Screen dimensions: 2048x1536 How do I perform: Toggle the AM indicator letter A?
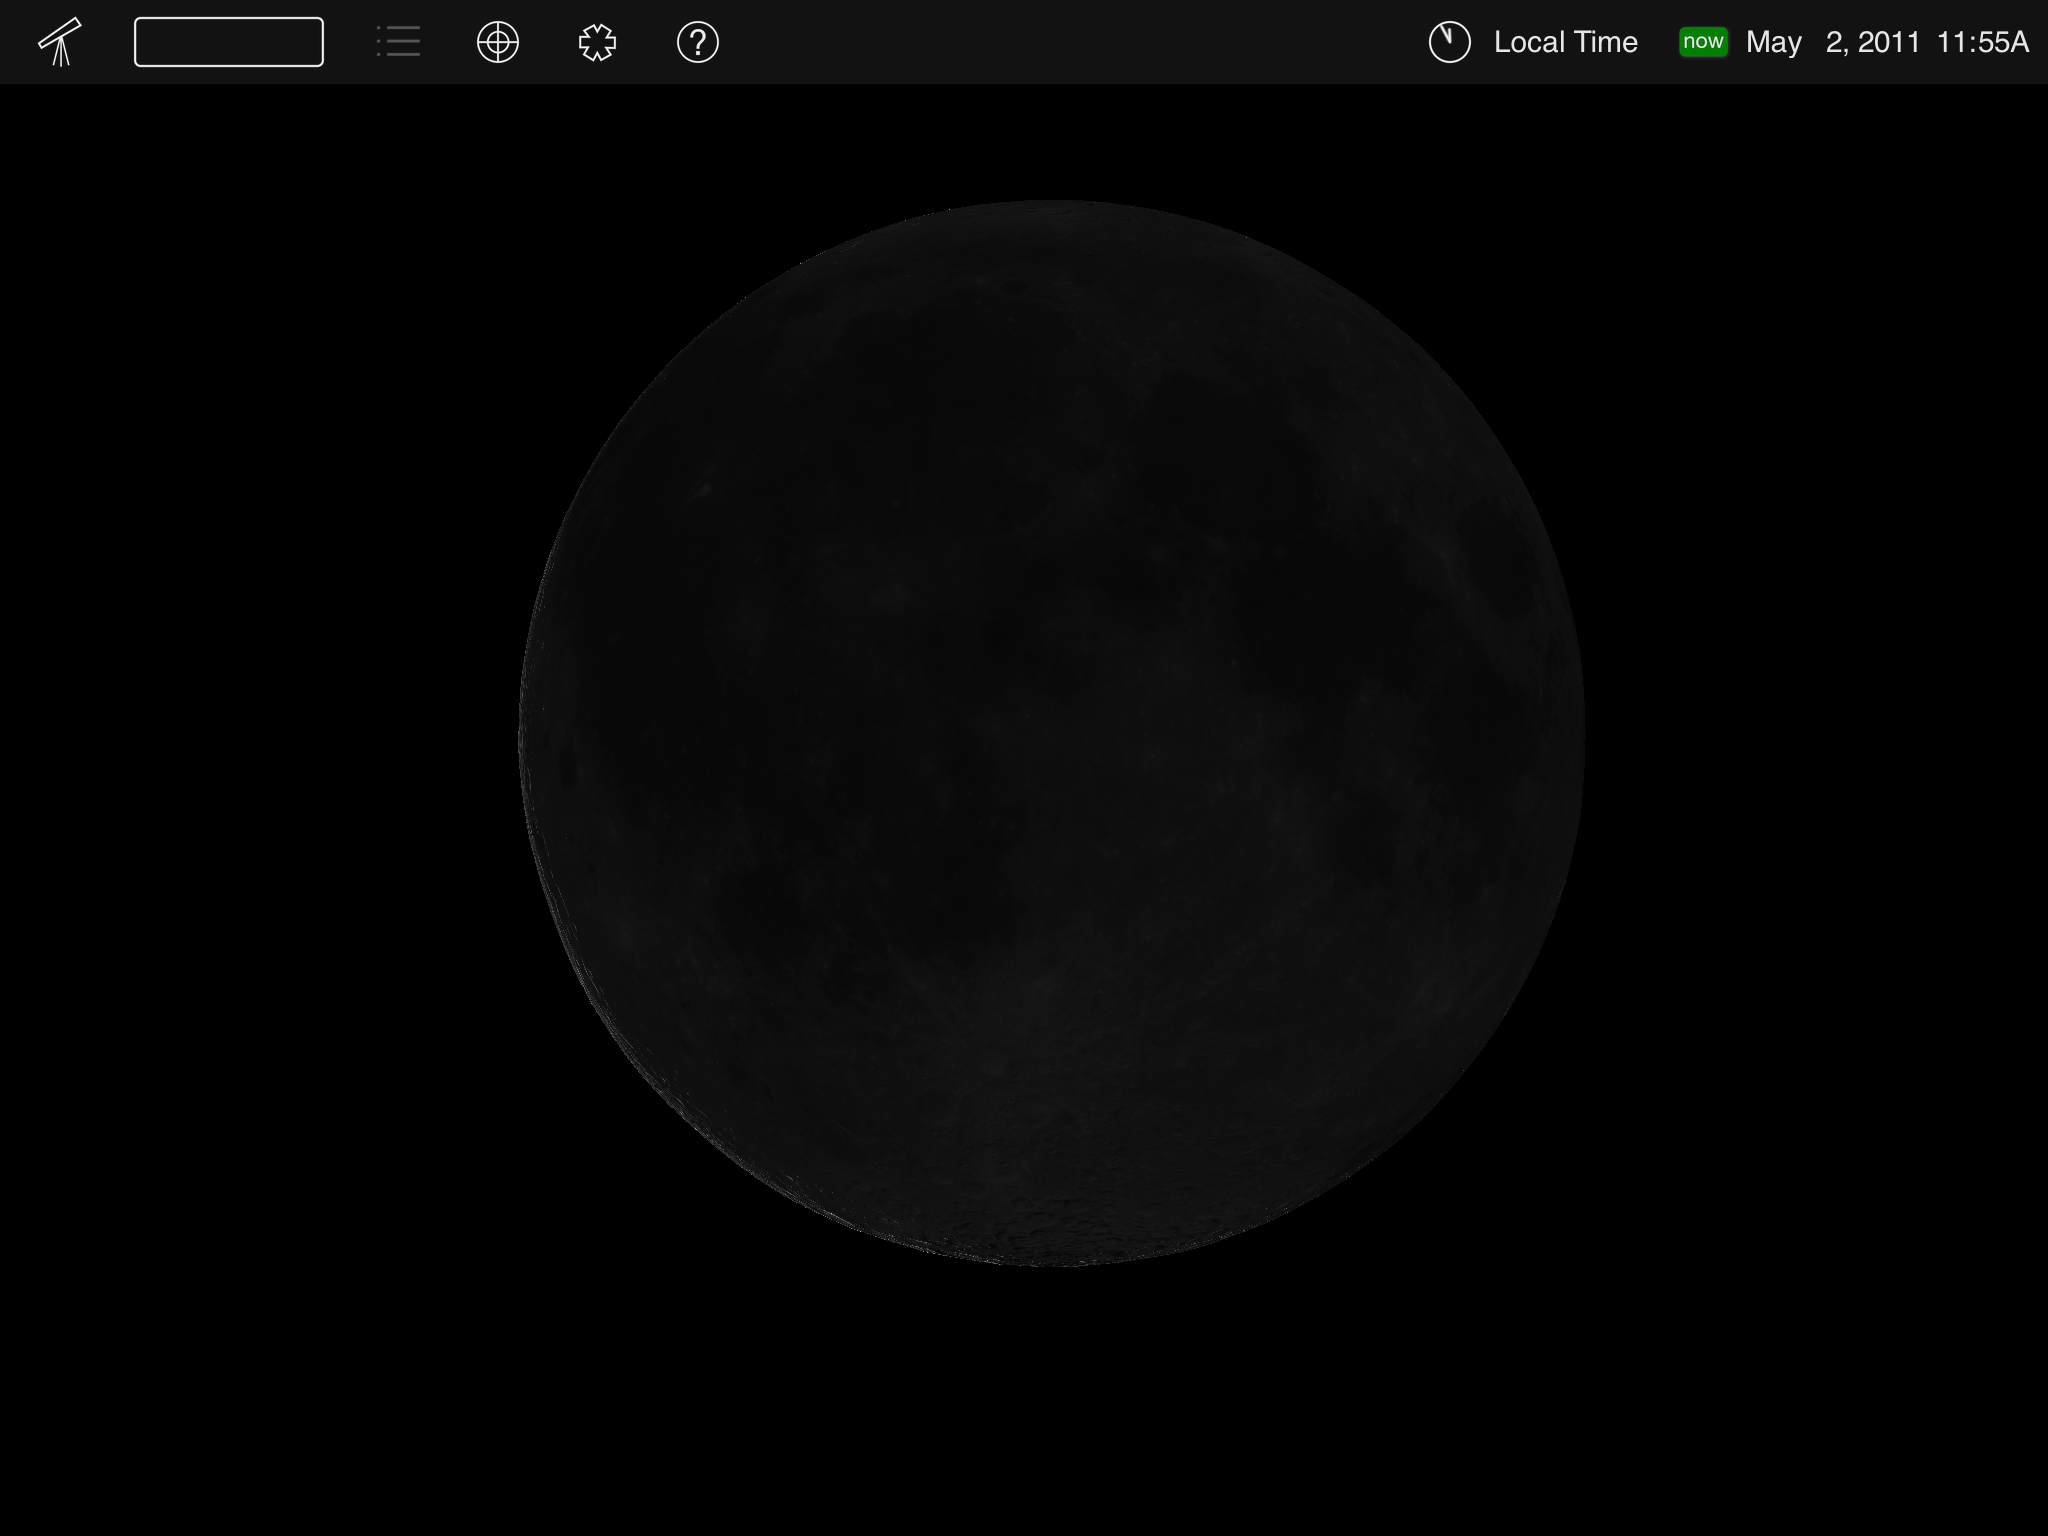click(2020, 42)
